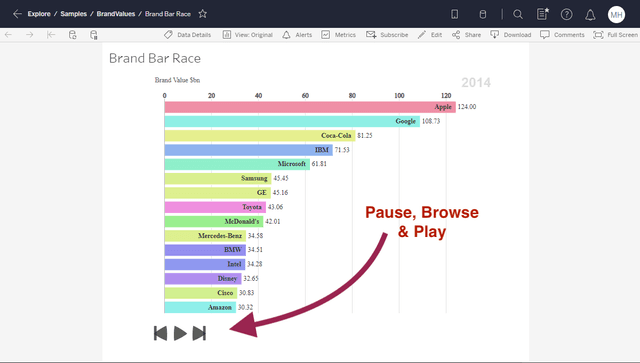Open the search magnifier icon
This screenshot has height=363, width=640.
coord(518,14)
